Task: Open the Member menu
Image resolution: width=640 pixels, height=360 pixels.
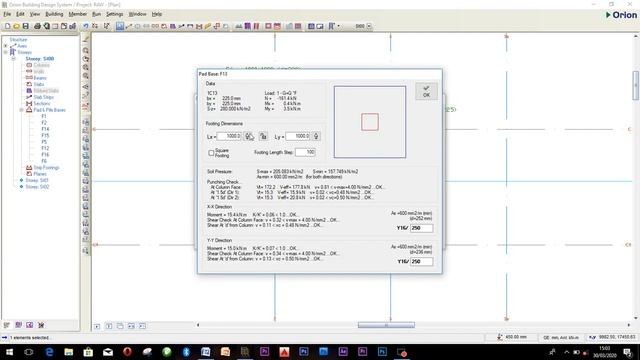Action: click(x=78, y=14)
